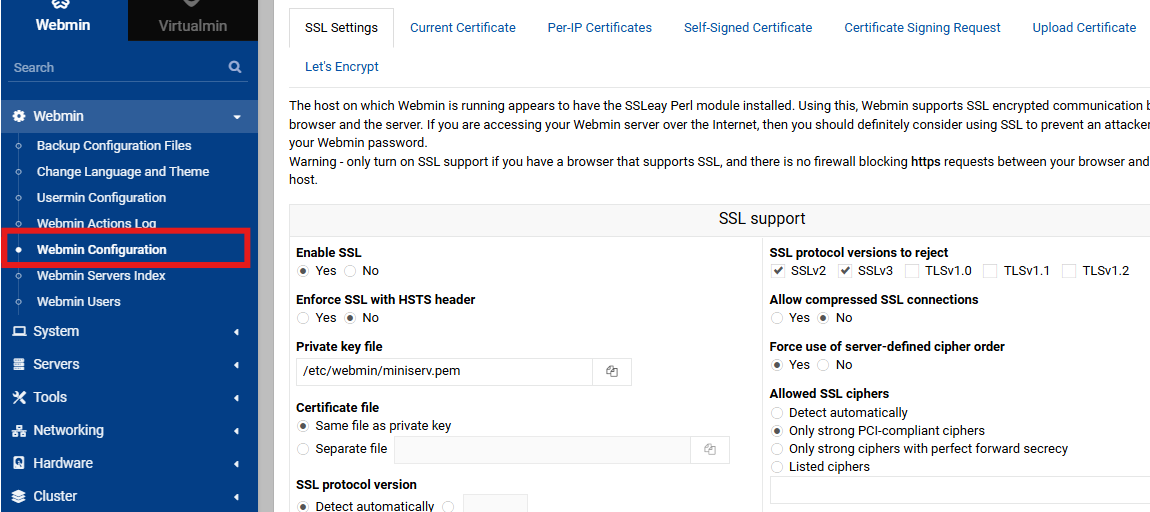Viewport: 1150px width, 512px height.
Task: Click the Cluster layers icon
Action: pos(19,496)
